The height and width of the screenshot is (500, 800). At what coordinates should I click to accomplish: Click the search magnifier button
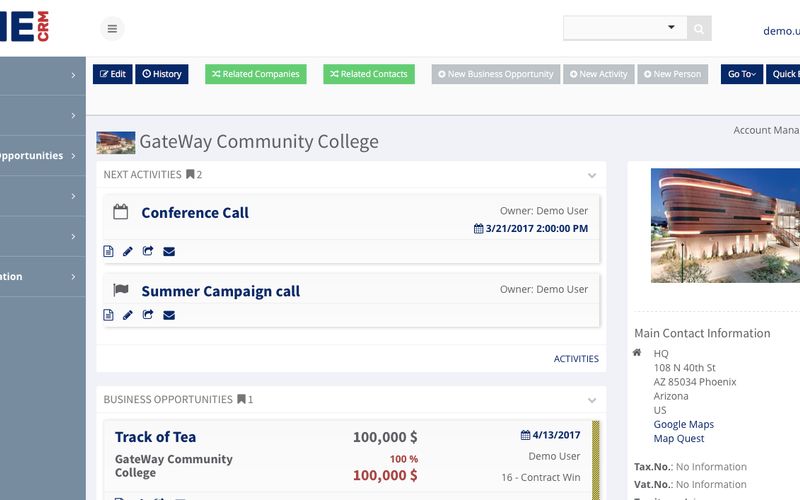tap(699, 29)
